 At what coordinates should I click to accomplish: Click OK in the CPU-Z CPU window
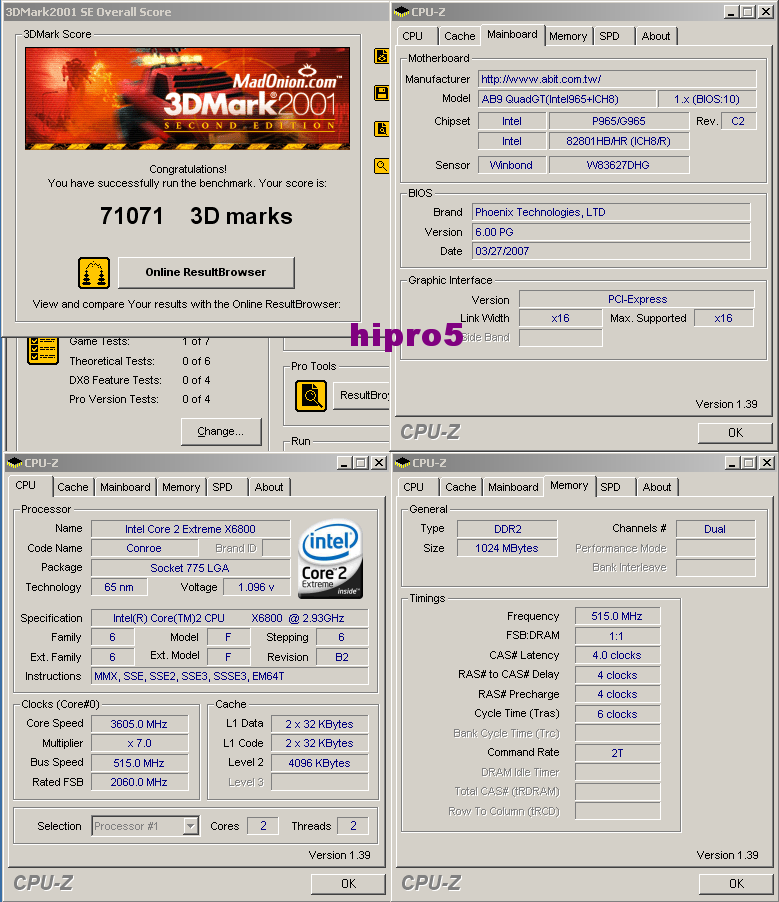click(348, 884)
